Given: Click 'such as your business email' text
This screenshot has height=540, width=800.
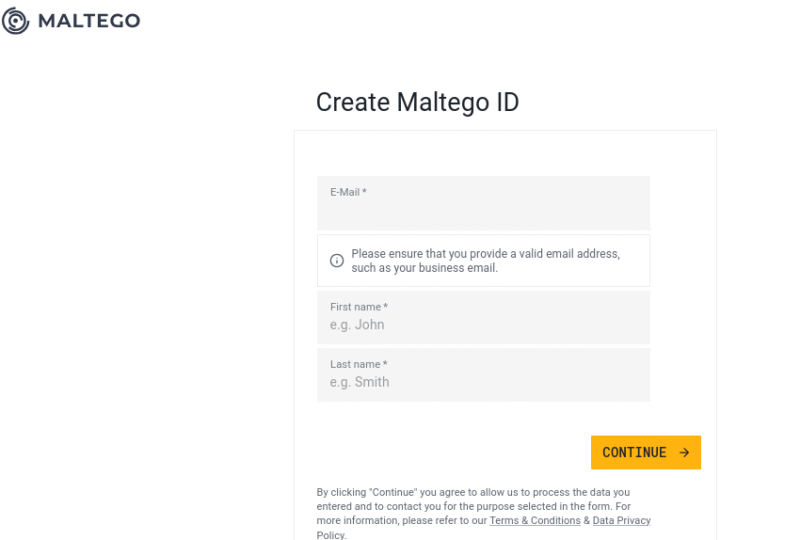Looking at the screenshot, I should (424, 268).
